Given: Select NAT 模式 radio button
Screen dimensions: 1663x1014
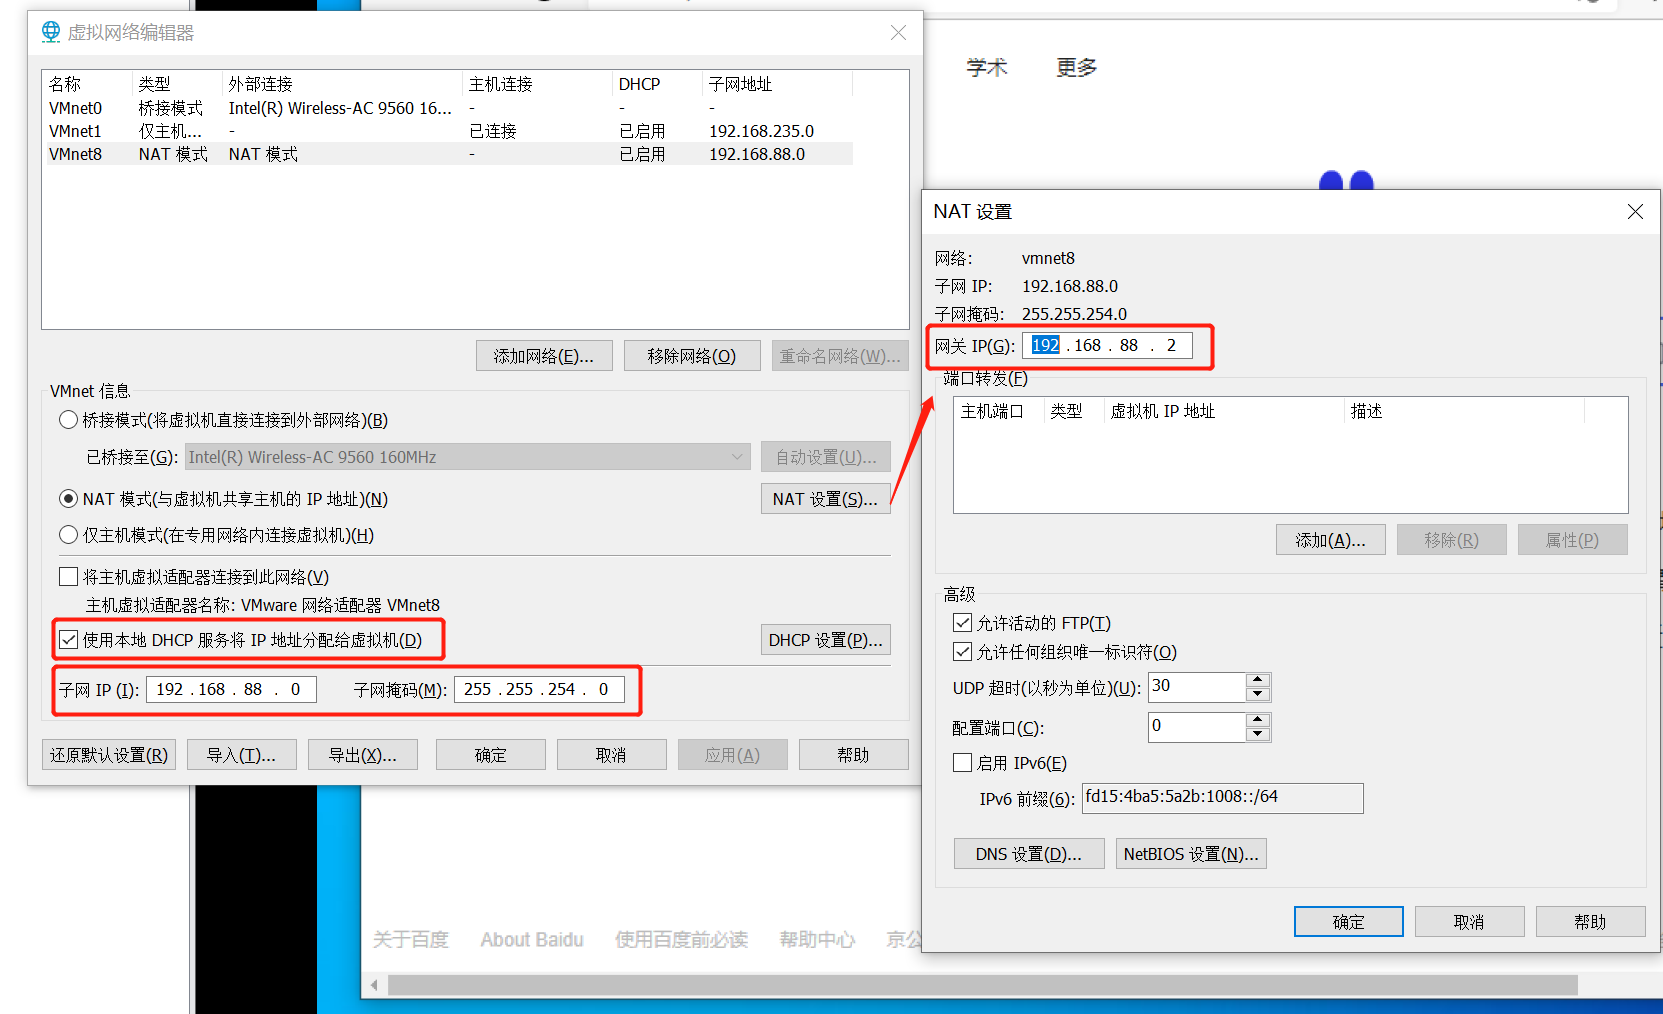Looking at the screenshot, I should click(68, 499).
